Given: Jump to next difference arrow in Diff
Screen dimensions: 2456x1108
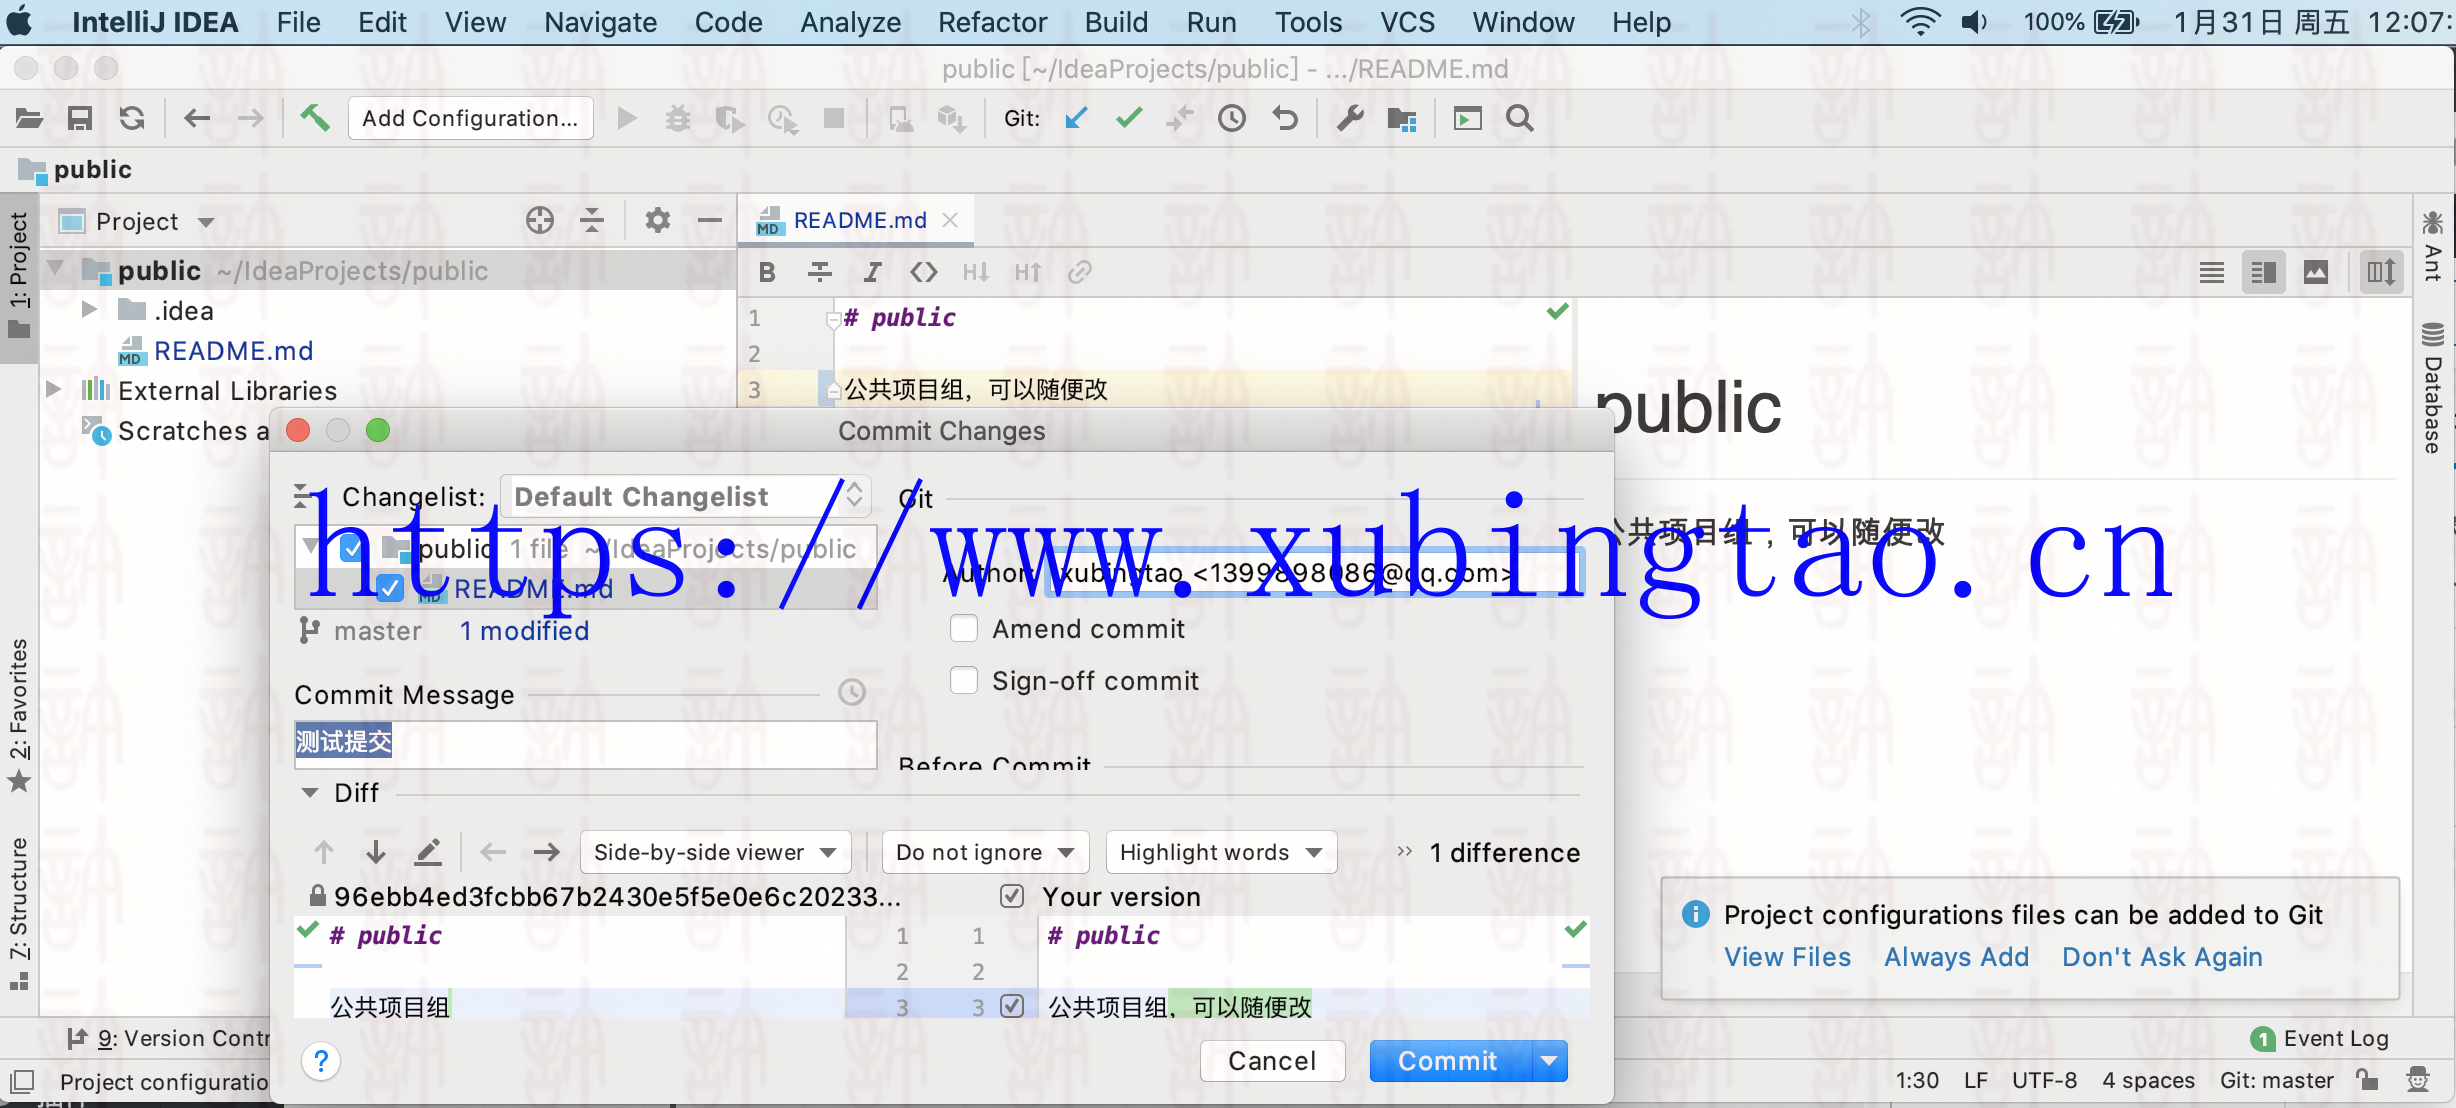Looking at the screenshot, I should [x=376, y=852].
